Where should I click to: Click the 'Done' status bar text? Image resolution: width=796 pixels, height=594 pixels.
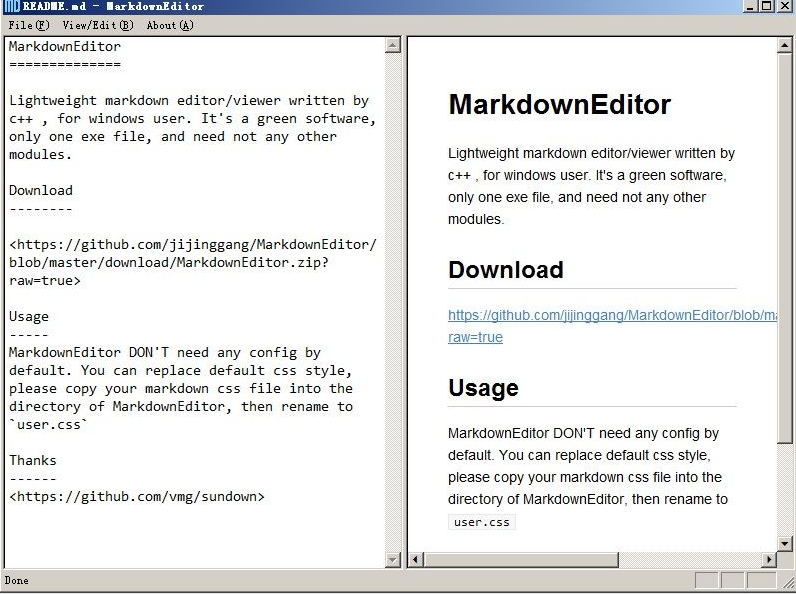click(17, 581)
